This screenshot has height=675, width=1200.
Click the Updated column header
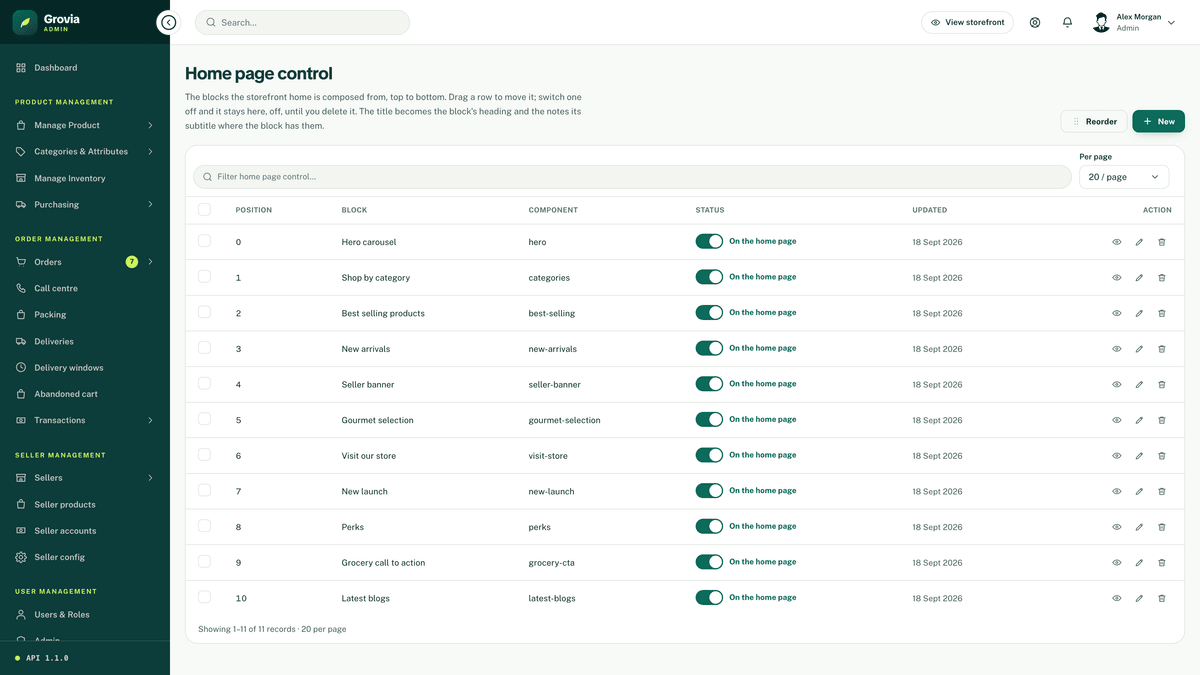pyautogui.click(x=929, y=210)
